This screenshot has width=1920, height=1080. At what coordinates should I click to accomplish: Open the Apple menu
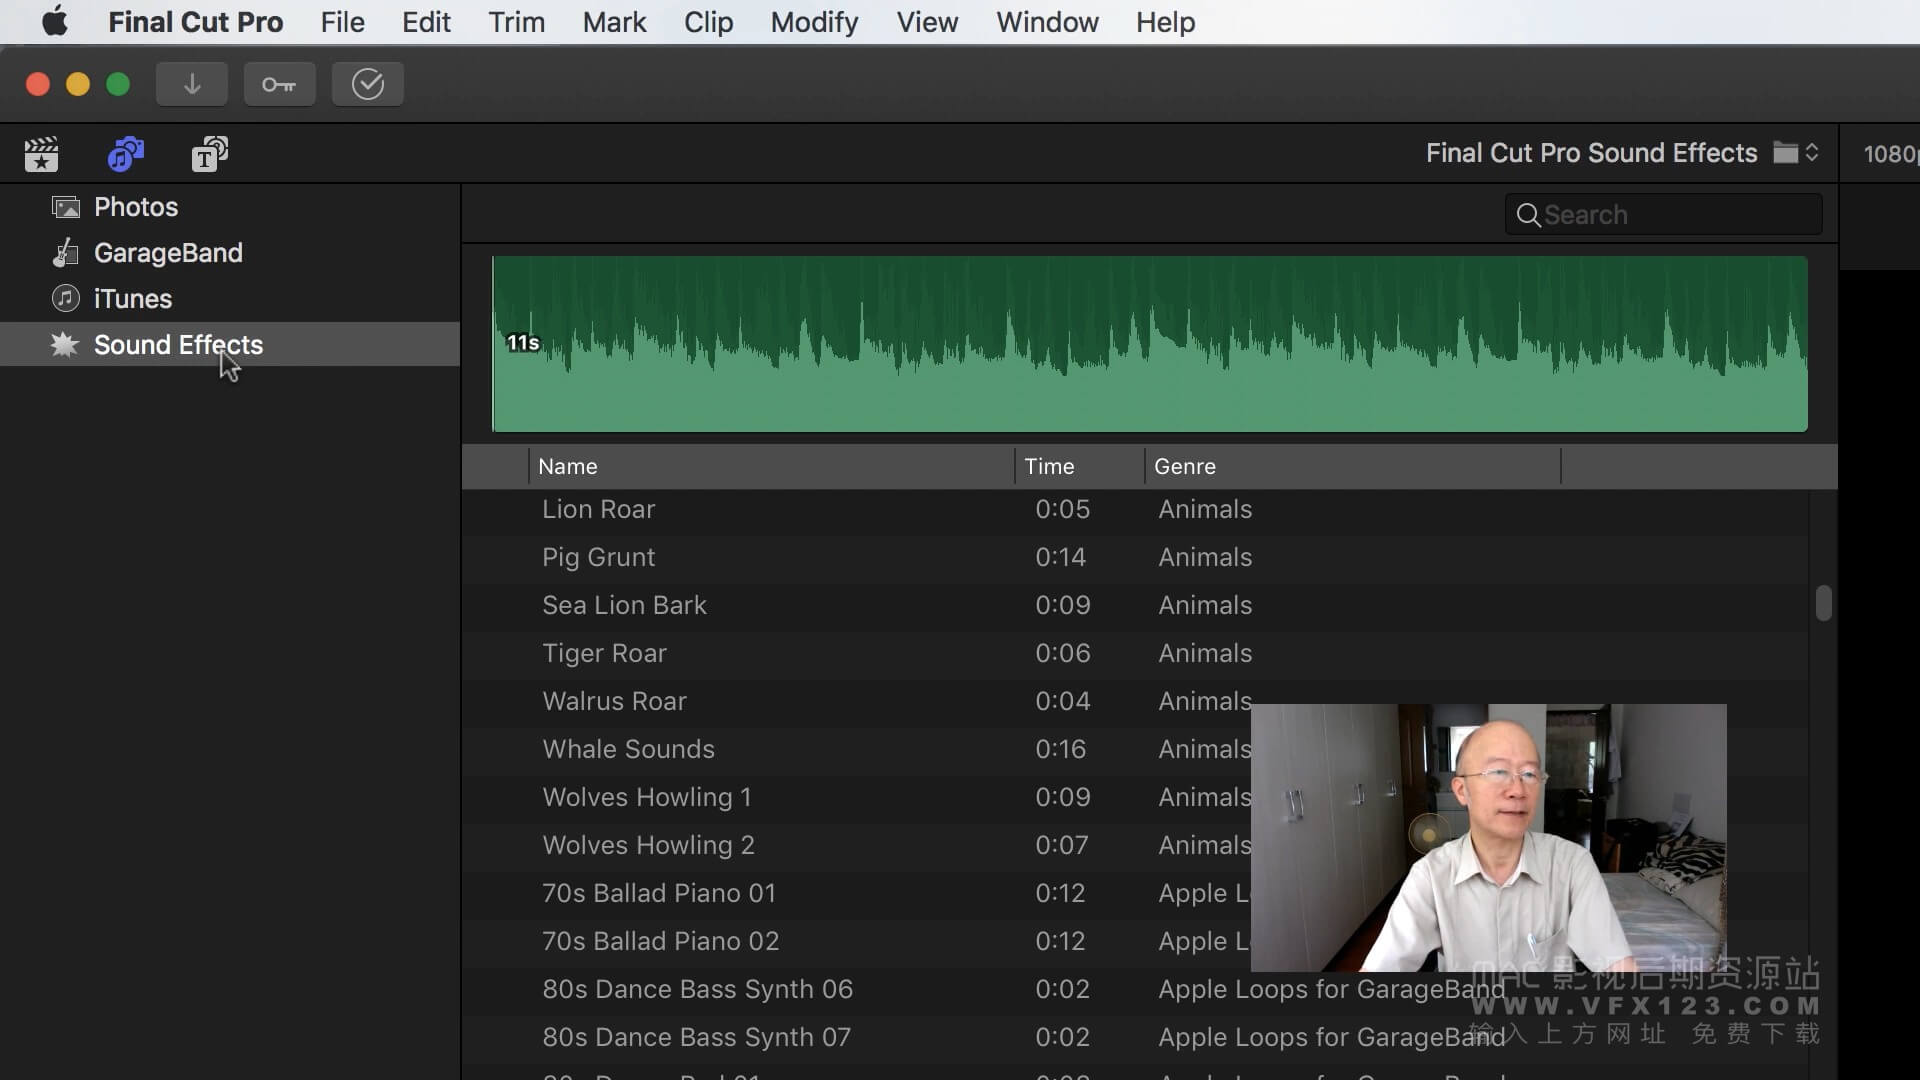point(55,21)
